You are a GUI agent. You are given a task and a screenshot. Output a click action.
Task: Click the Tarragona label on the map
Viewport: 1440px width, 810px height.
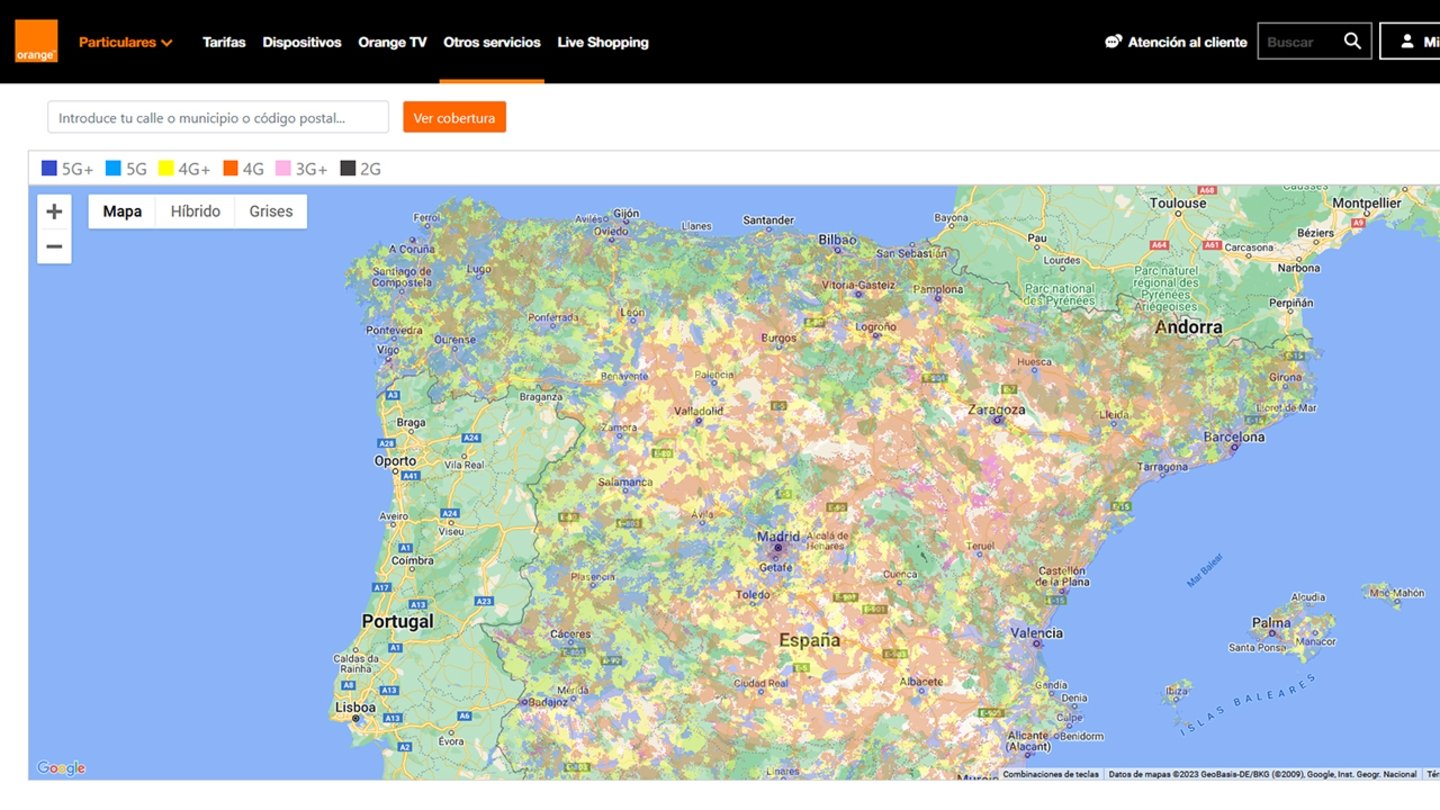click(x=1163, y=467)
